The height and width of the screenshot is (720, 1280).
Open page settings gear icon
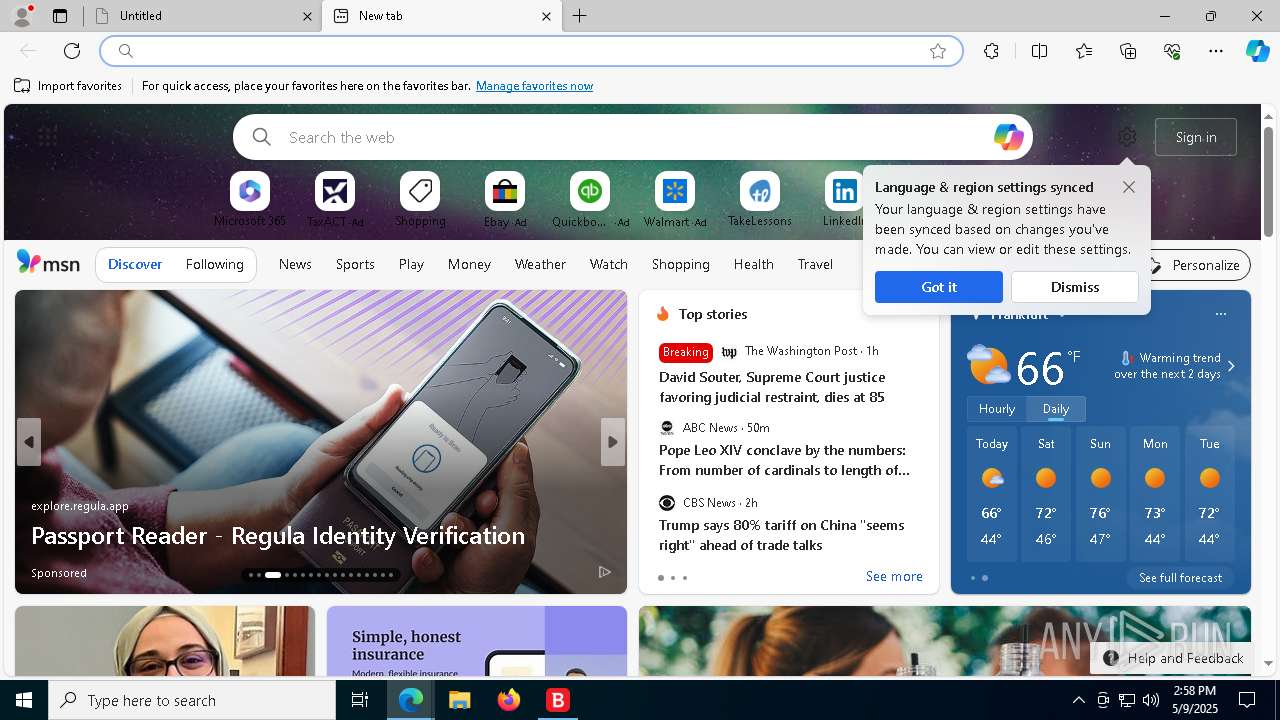click(x=1127, y=137)
